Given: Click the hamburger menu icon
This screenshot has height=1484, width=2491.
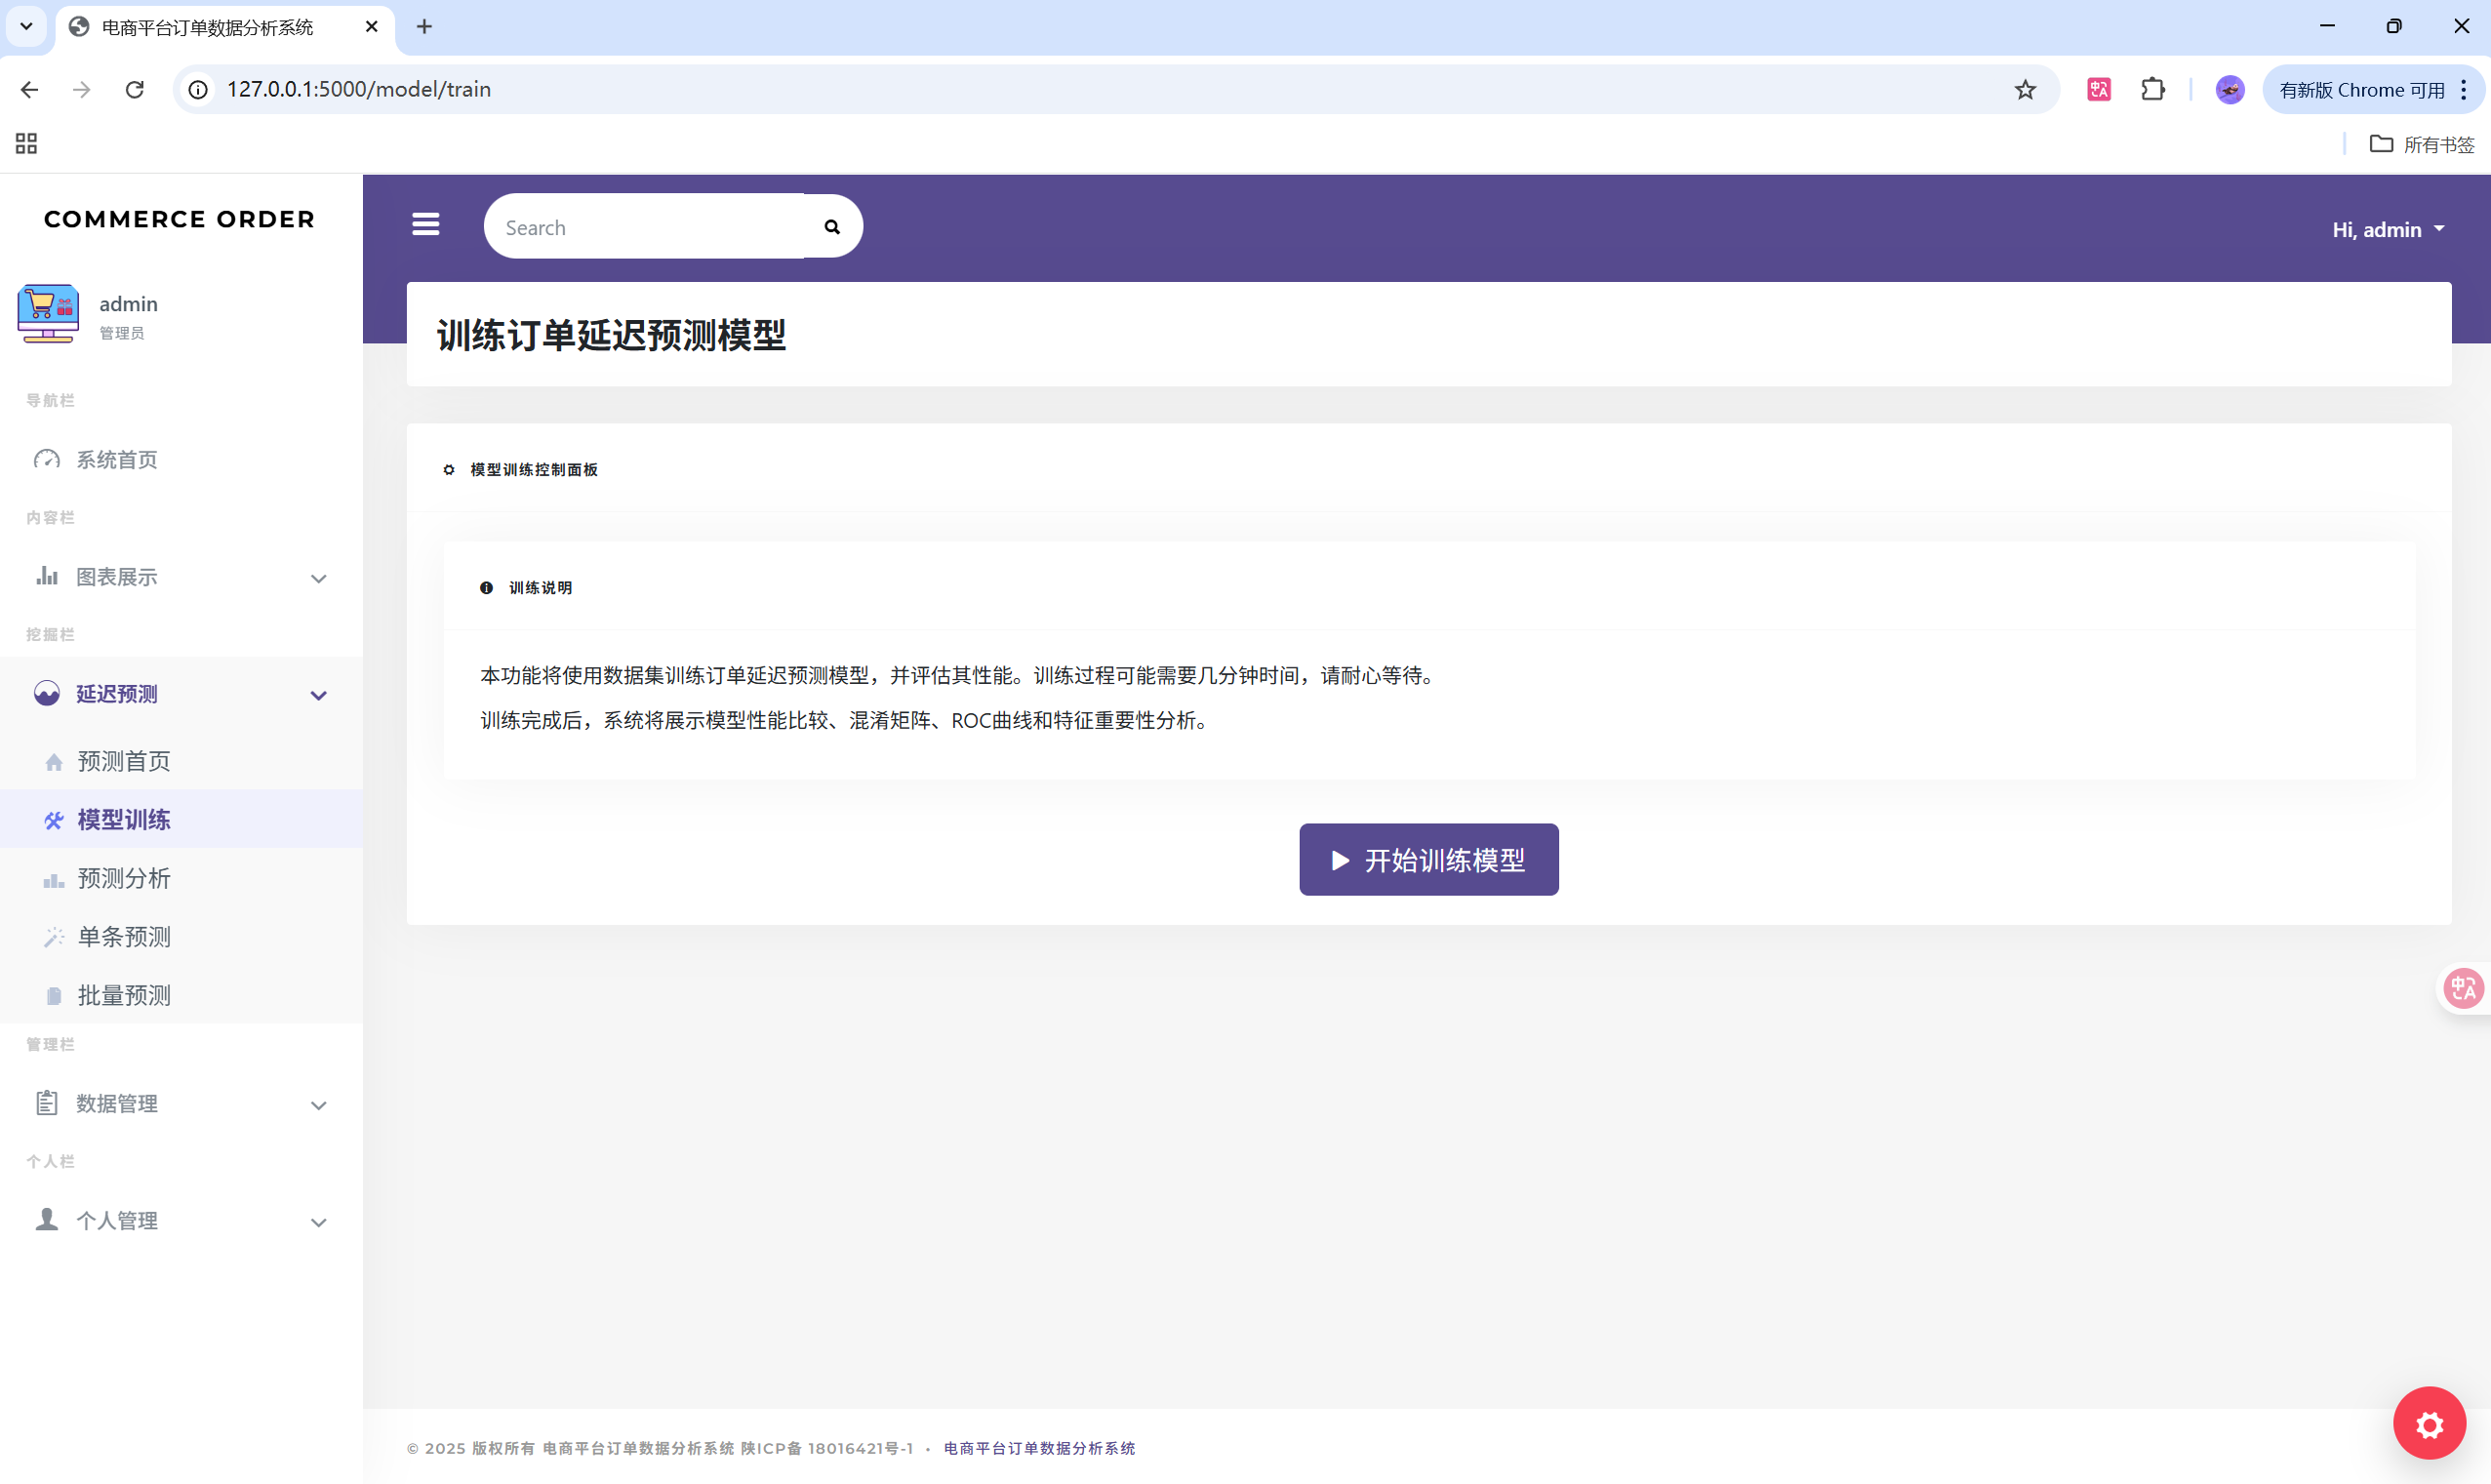Looking at the screenshot, I should [425, 224].
